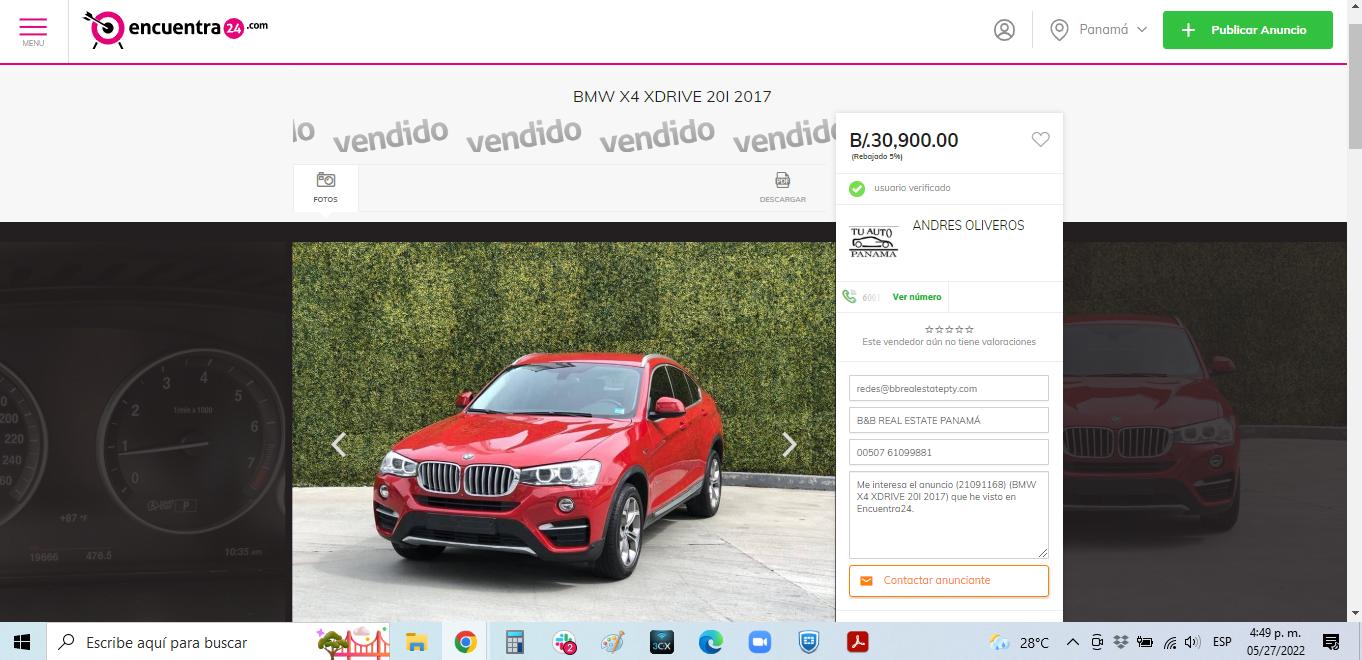Open Adobe Acrobat from the taskbar
The height and width of the screenshot is (660, 1362).
pos(858,642)
